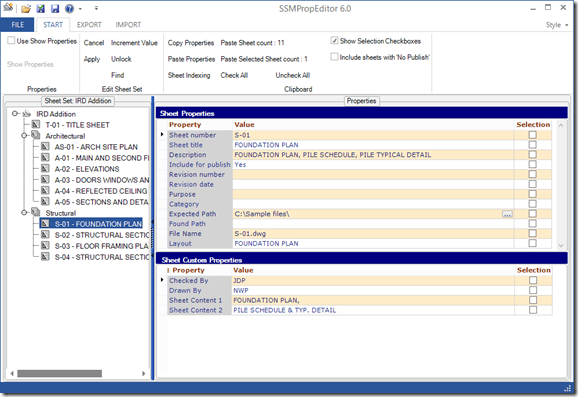Image resolution: width=578 pixels, height=397 pixels.
Task: Tick the Selection checkbox for Description row
Action: click(532, 154)
